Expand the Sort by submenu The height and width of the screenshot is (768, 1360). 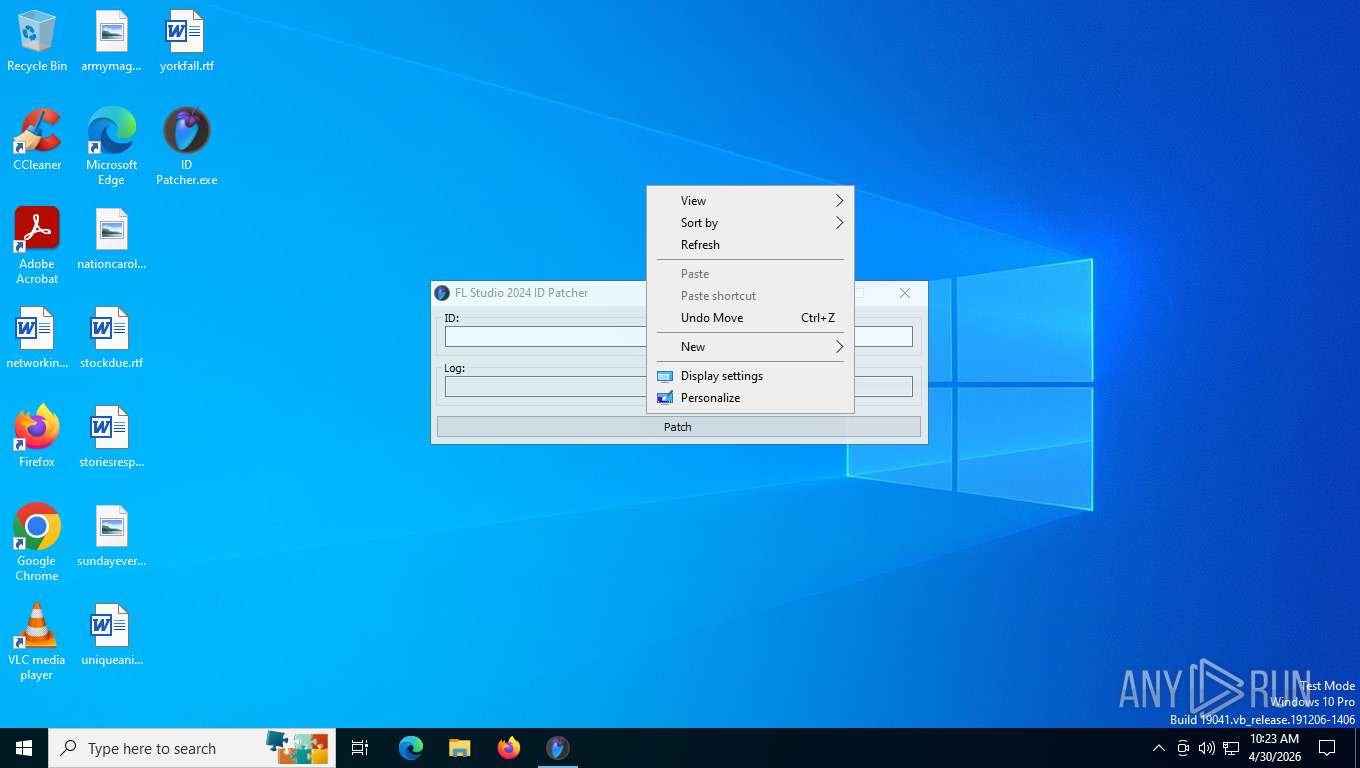[750, 223]
